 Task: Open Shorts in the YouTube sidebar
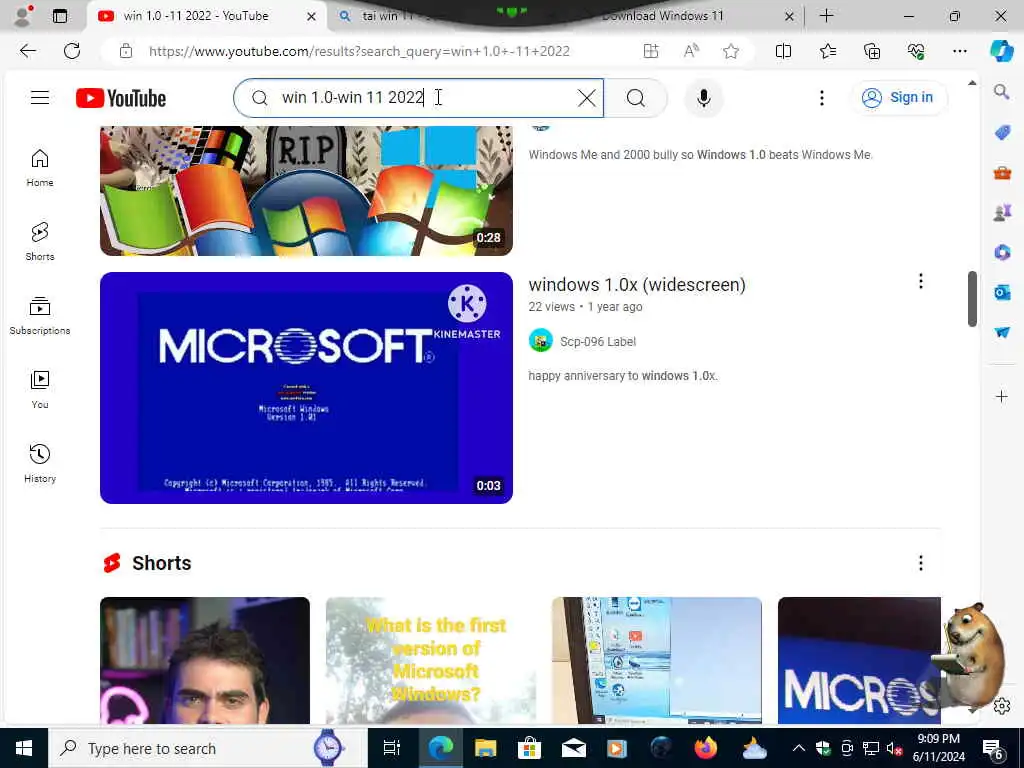(x=40, y=242)
